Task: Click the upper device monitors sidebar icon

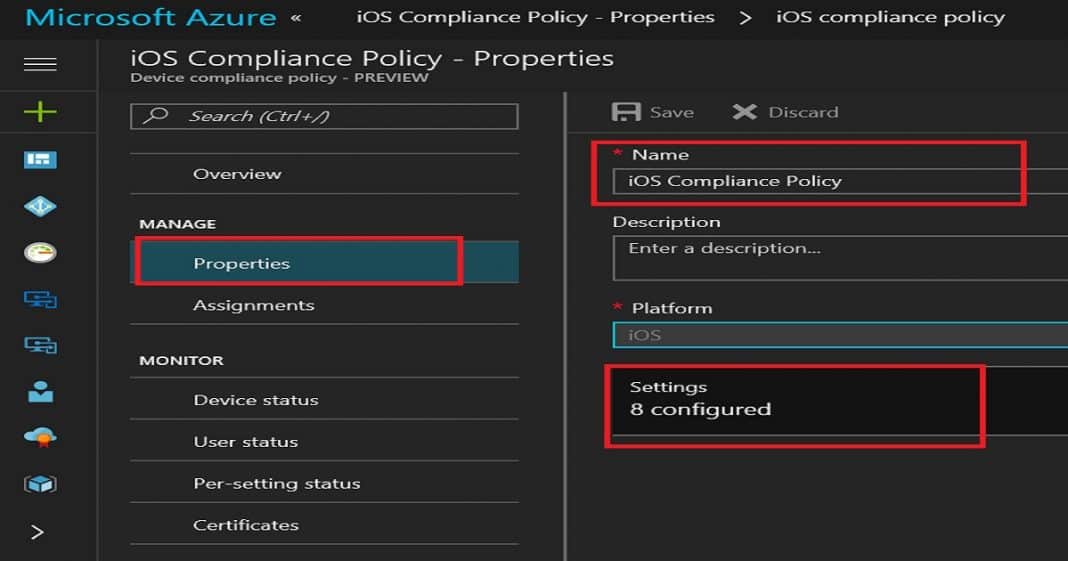Action: tap(40, 300)
